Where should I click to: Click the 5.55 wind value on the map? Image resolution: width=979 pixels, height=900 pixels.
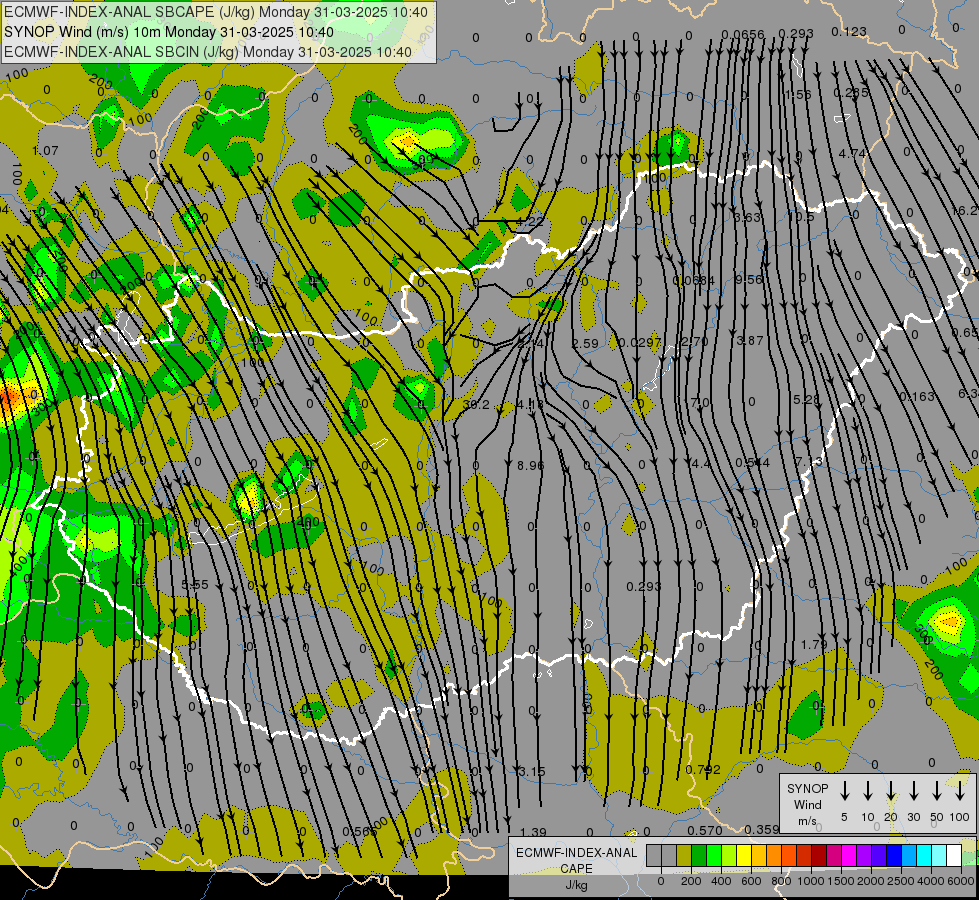pos(195,585)
